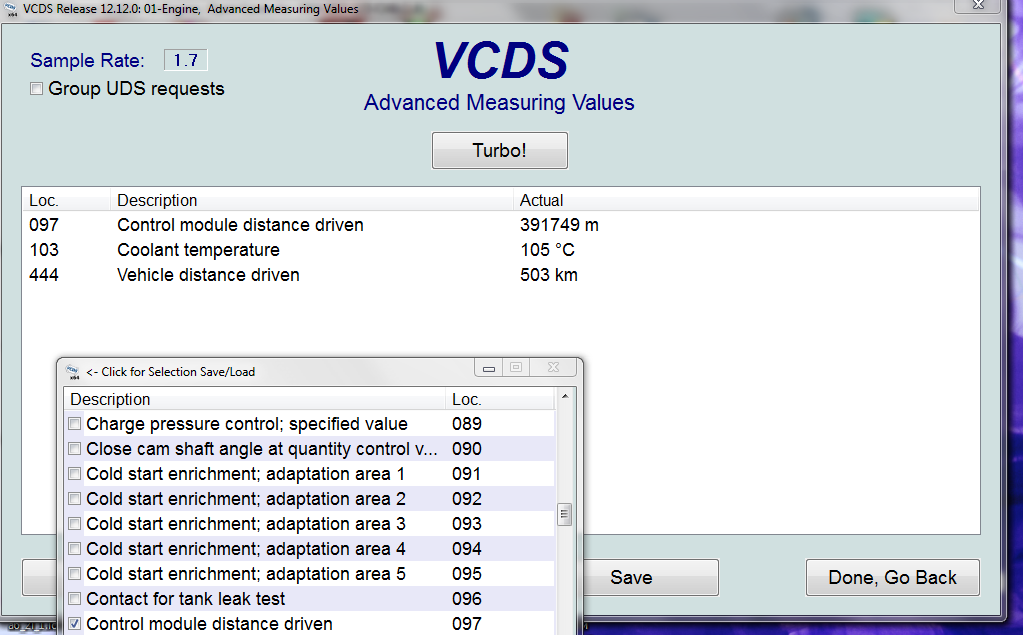The image size is (1023, 635).
Task: Click Loc. column header in selection popup
Action: 500,399
